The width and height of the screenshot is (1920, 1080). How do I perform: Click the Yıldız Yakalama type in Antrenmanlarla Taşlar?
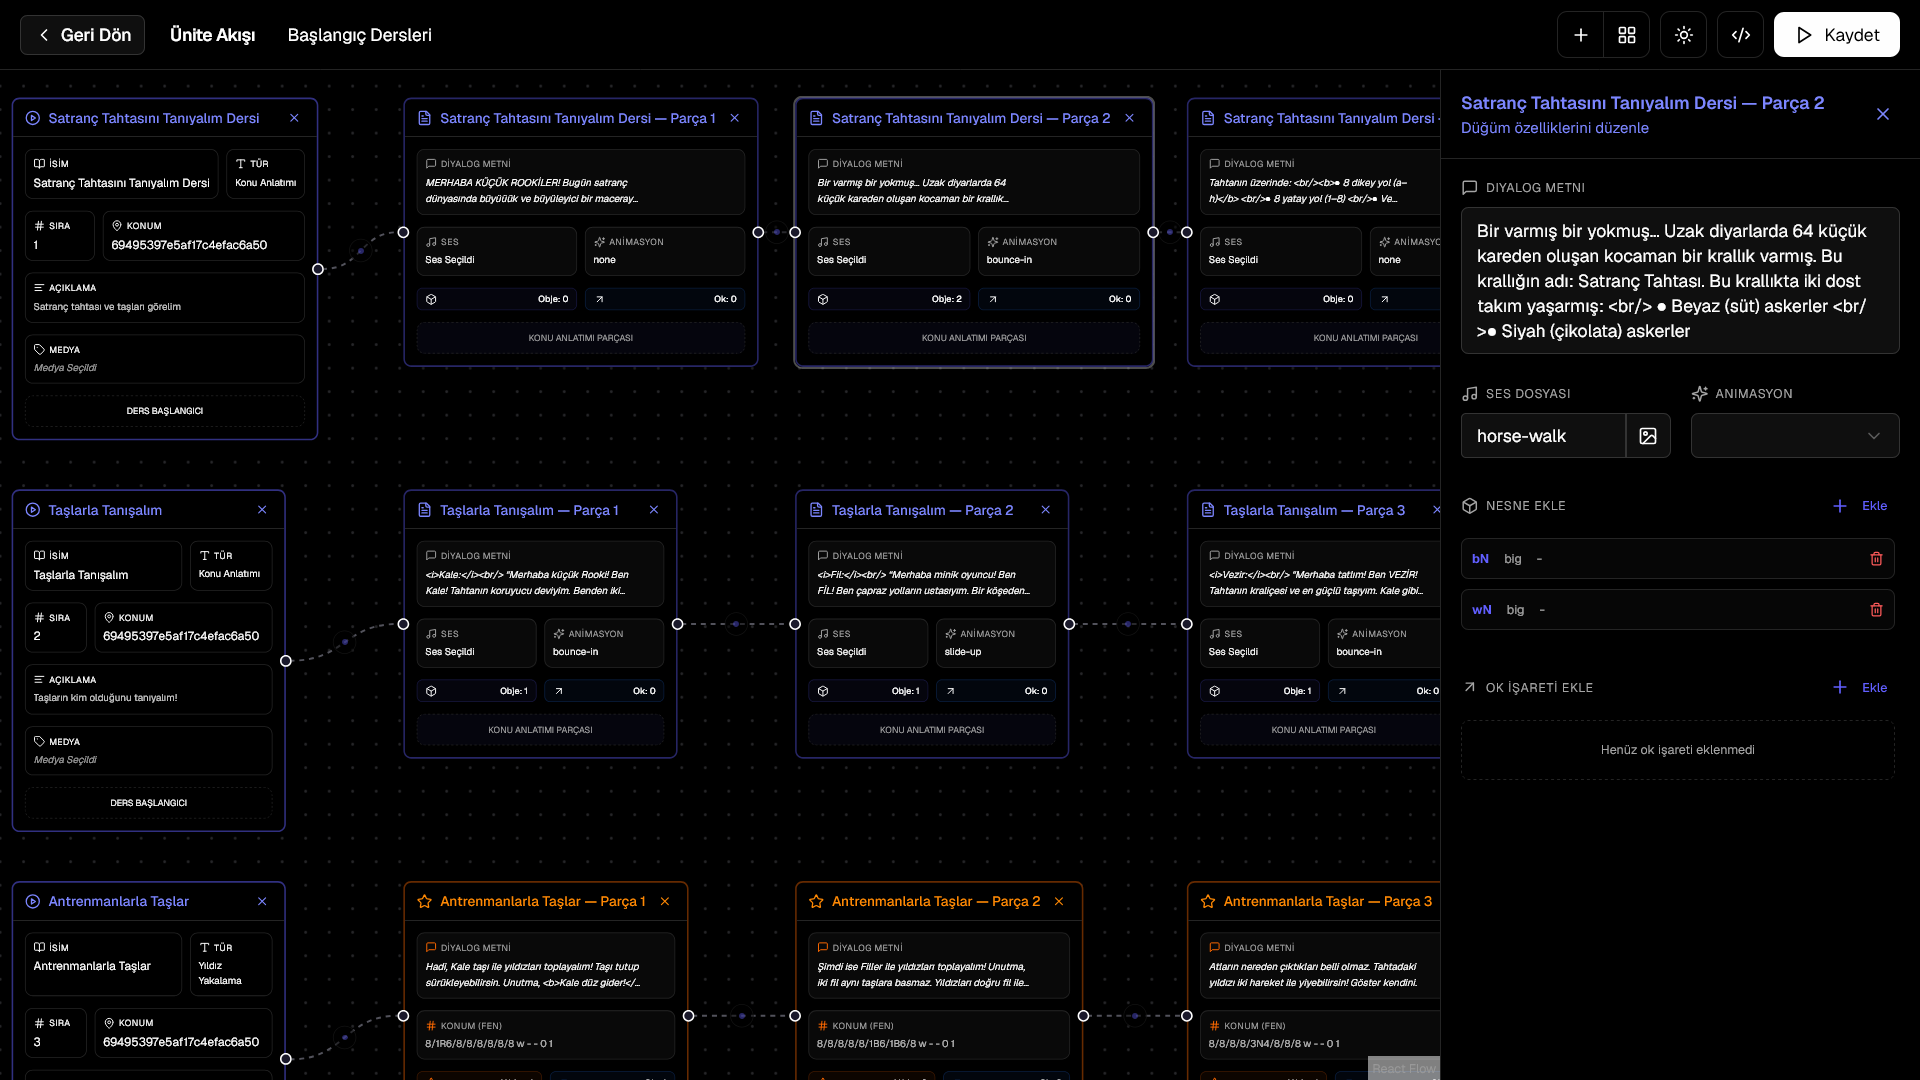[x=220, y=973]
